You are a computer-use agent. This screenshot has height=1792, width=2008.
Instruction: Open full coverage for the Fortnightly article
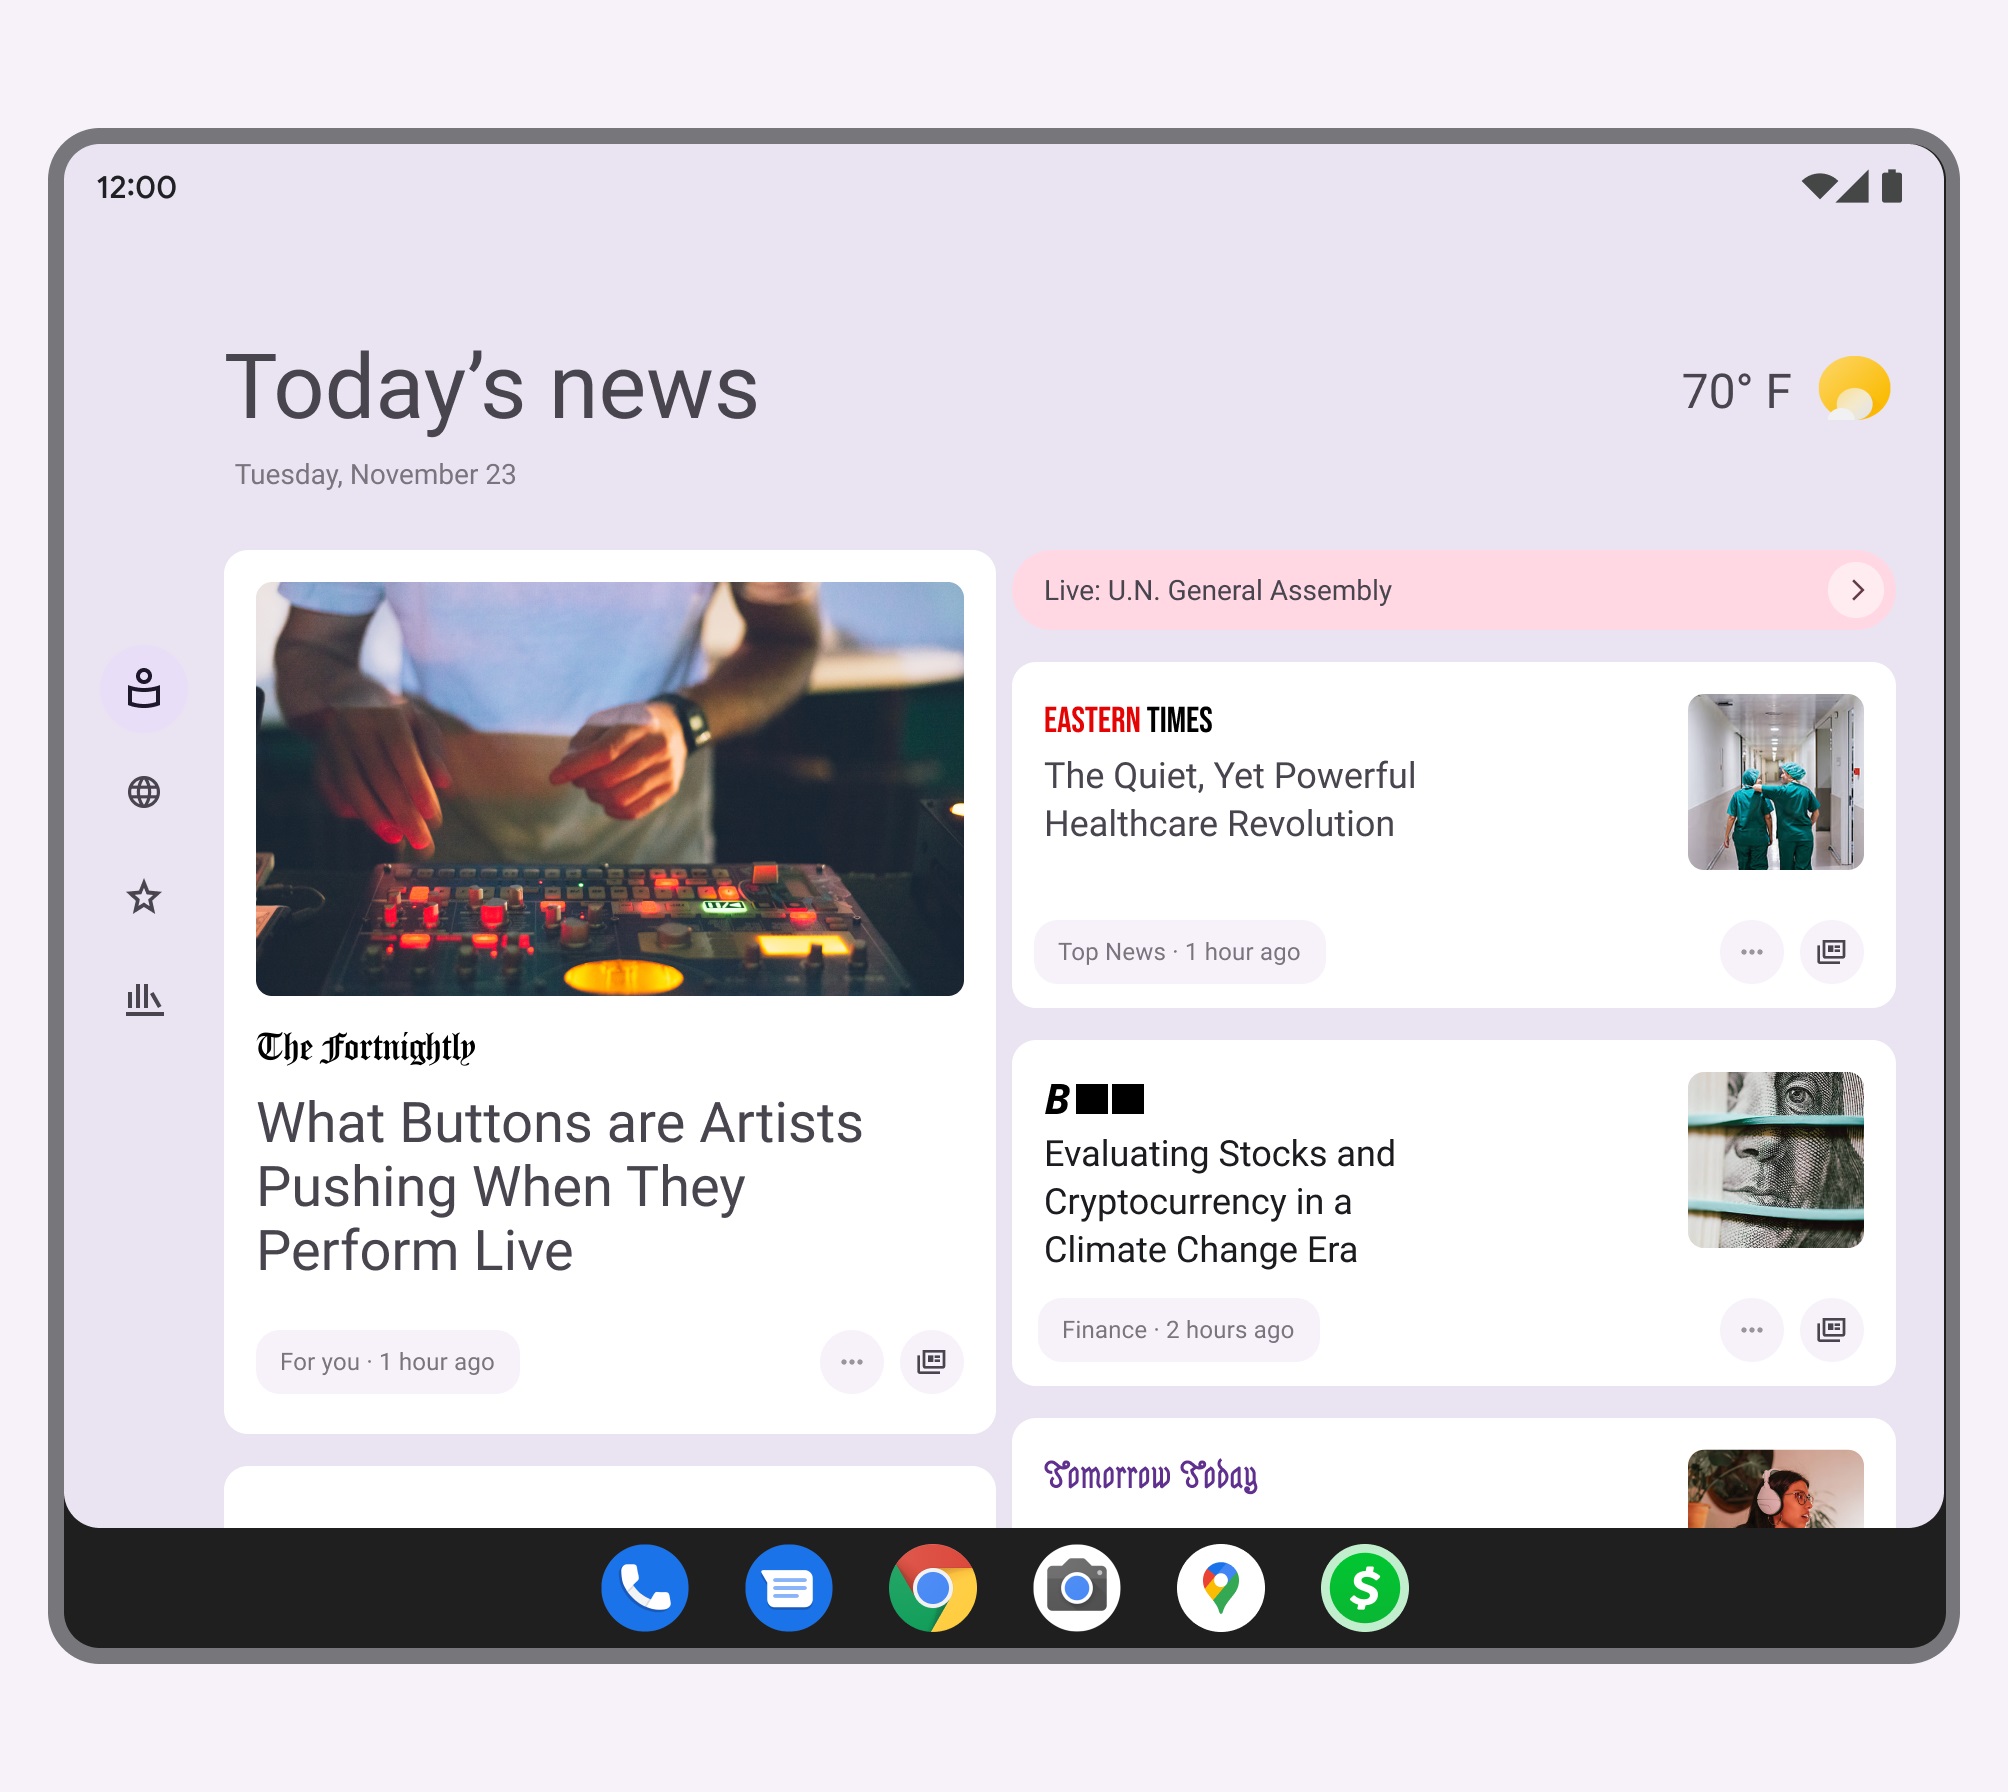point(930,1361)
